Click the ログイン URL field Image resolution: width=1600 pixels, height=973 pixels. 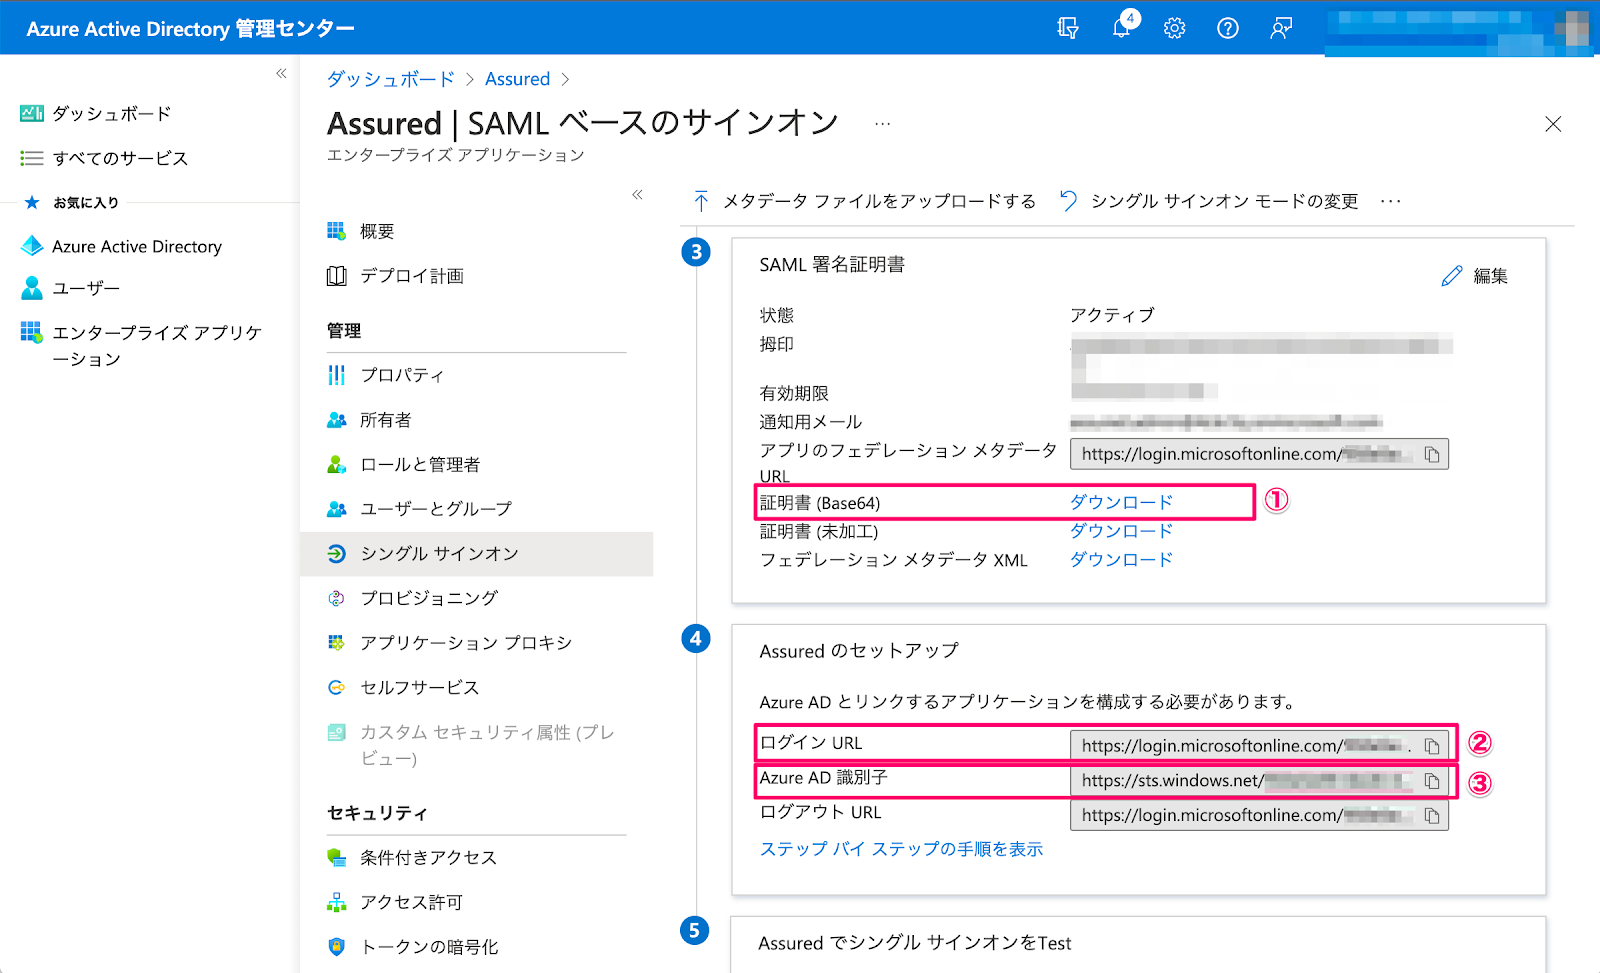click(1259, 746)
